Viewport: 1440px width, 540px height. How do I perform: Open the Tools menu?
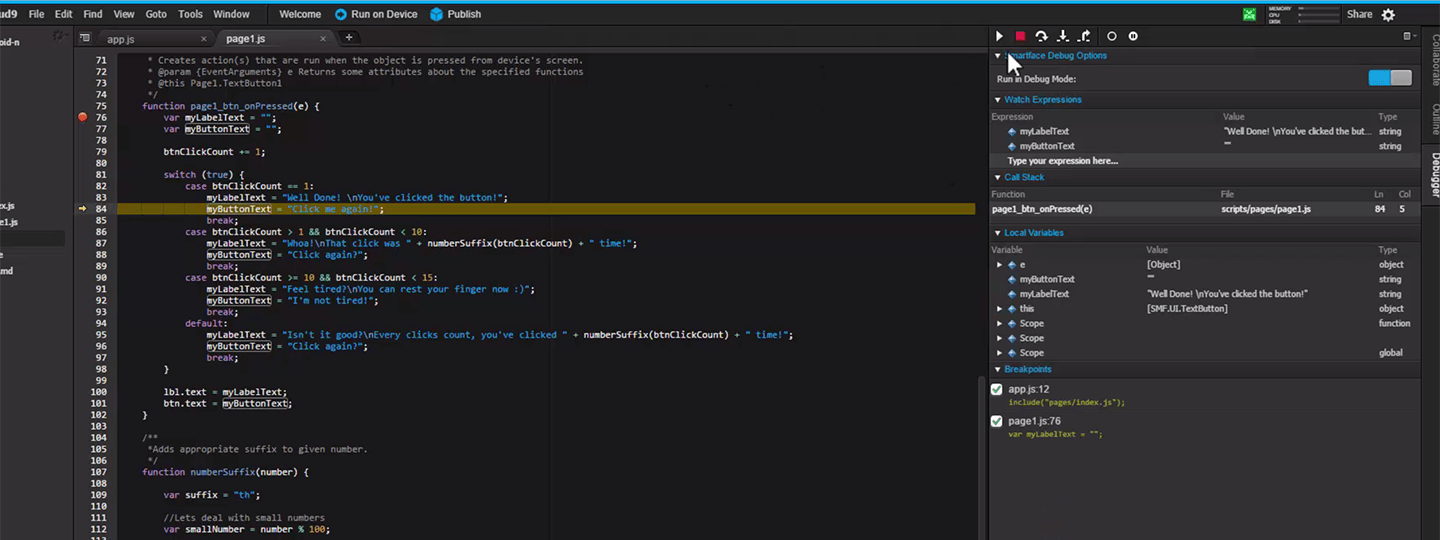pyautogui.click(x=190, y=14)
